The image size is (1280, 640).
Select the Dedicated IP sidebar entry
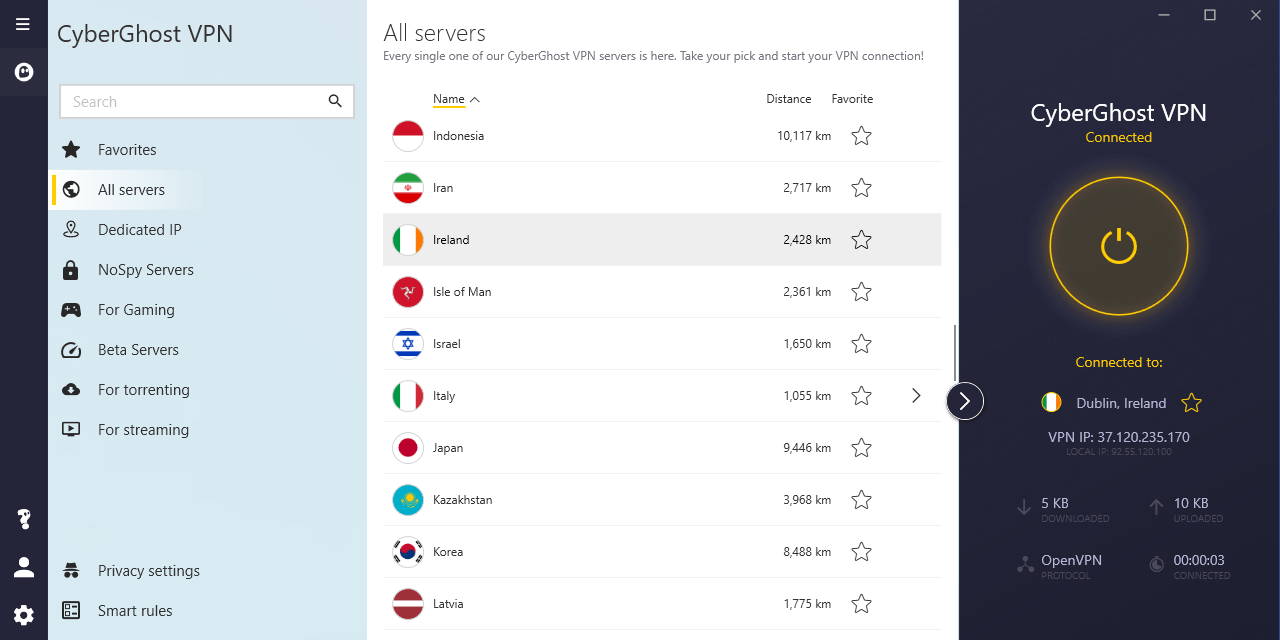[138, 229]
